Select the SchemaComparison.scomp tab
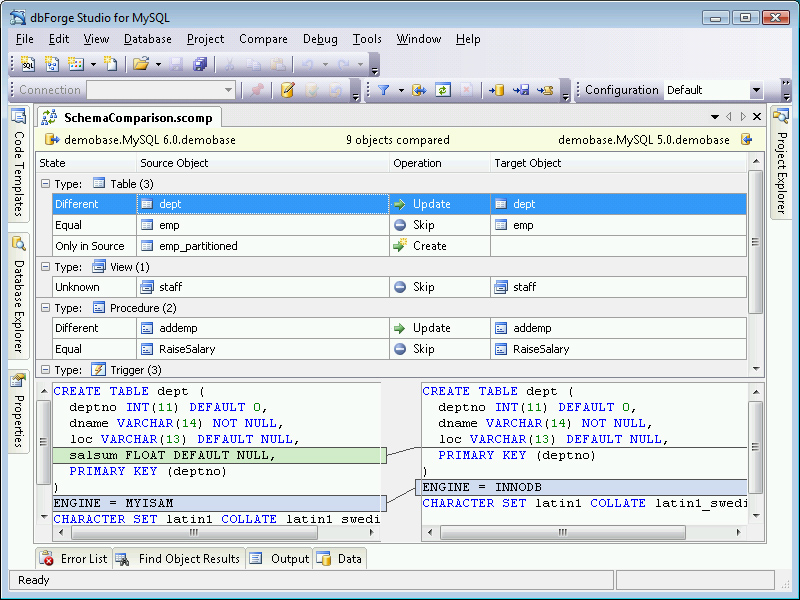The width and height of the screenshot is (800, 600). click(129, 117)
